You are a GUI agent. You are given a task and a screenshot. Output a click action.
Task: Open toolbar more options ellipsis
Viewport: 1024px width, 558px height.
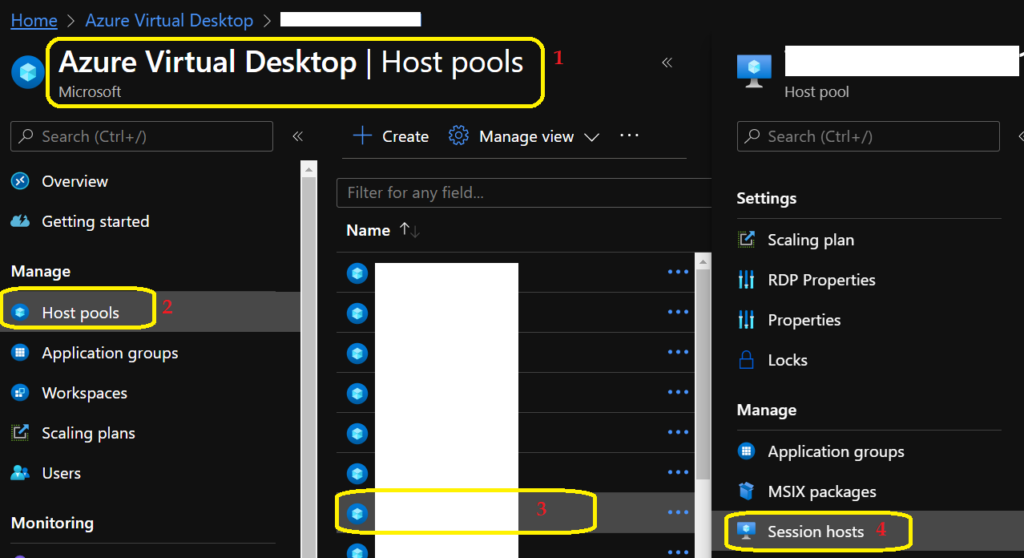629,135
